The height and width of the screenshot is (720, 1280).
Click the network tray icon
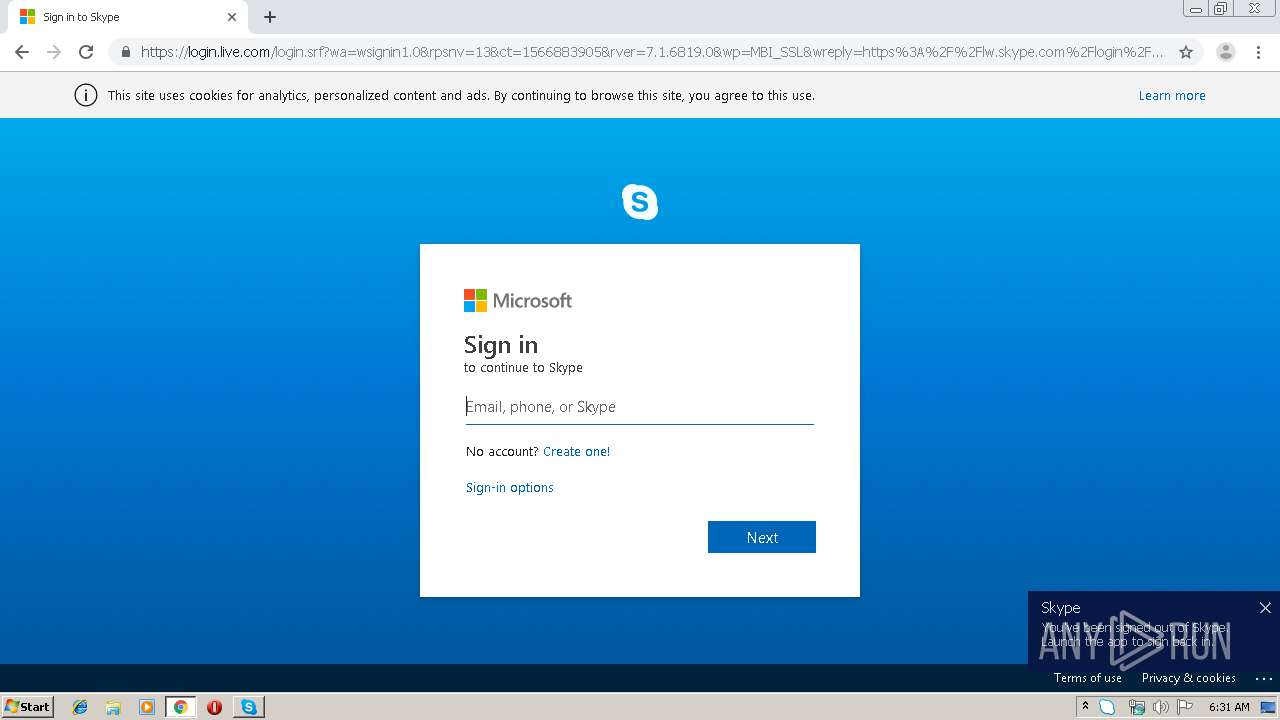1136,707
